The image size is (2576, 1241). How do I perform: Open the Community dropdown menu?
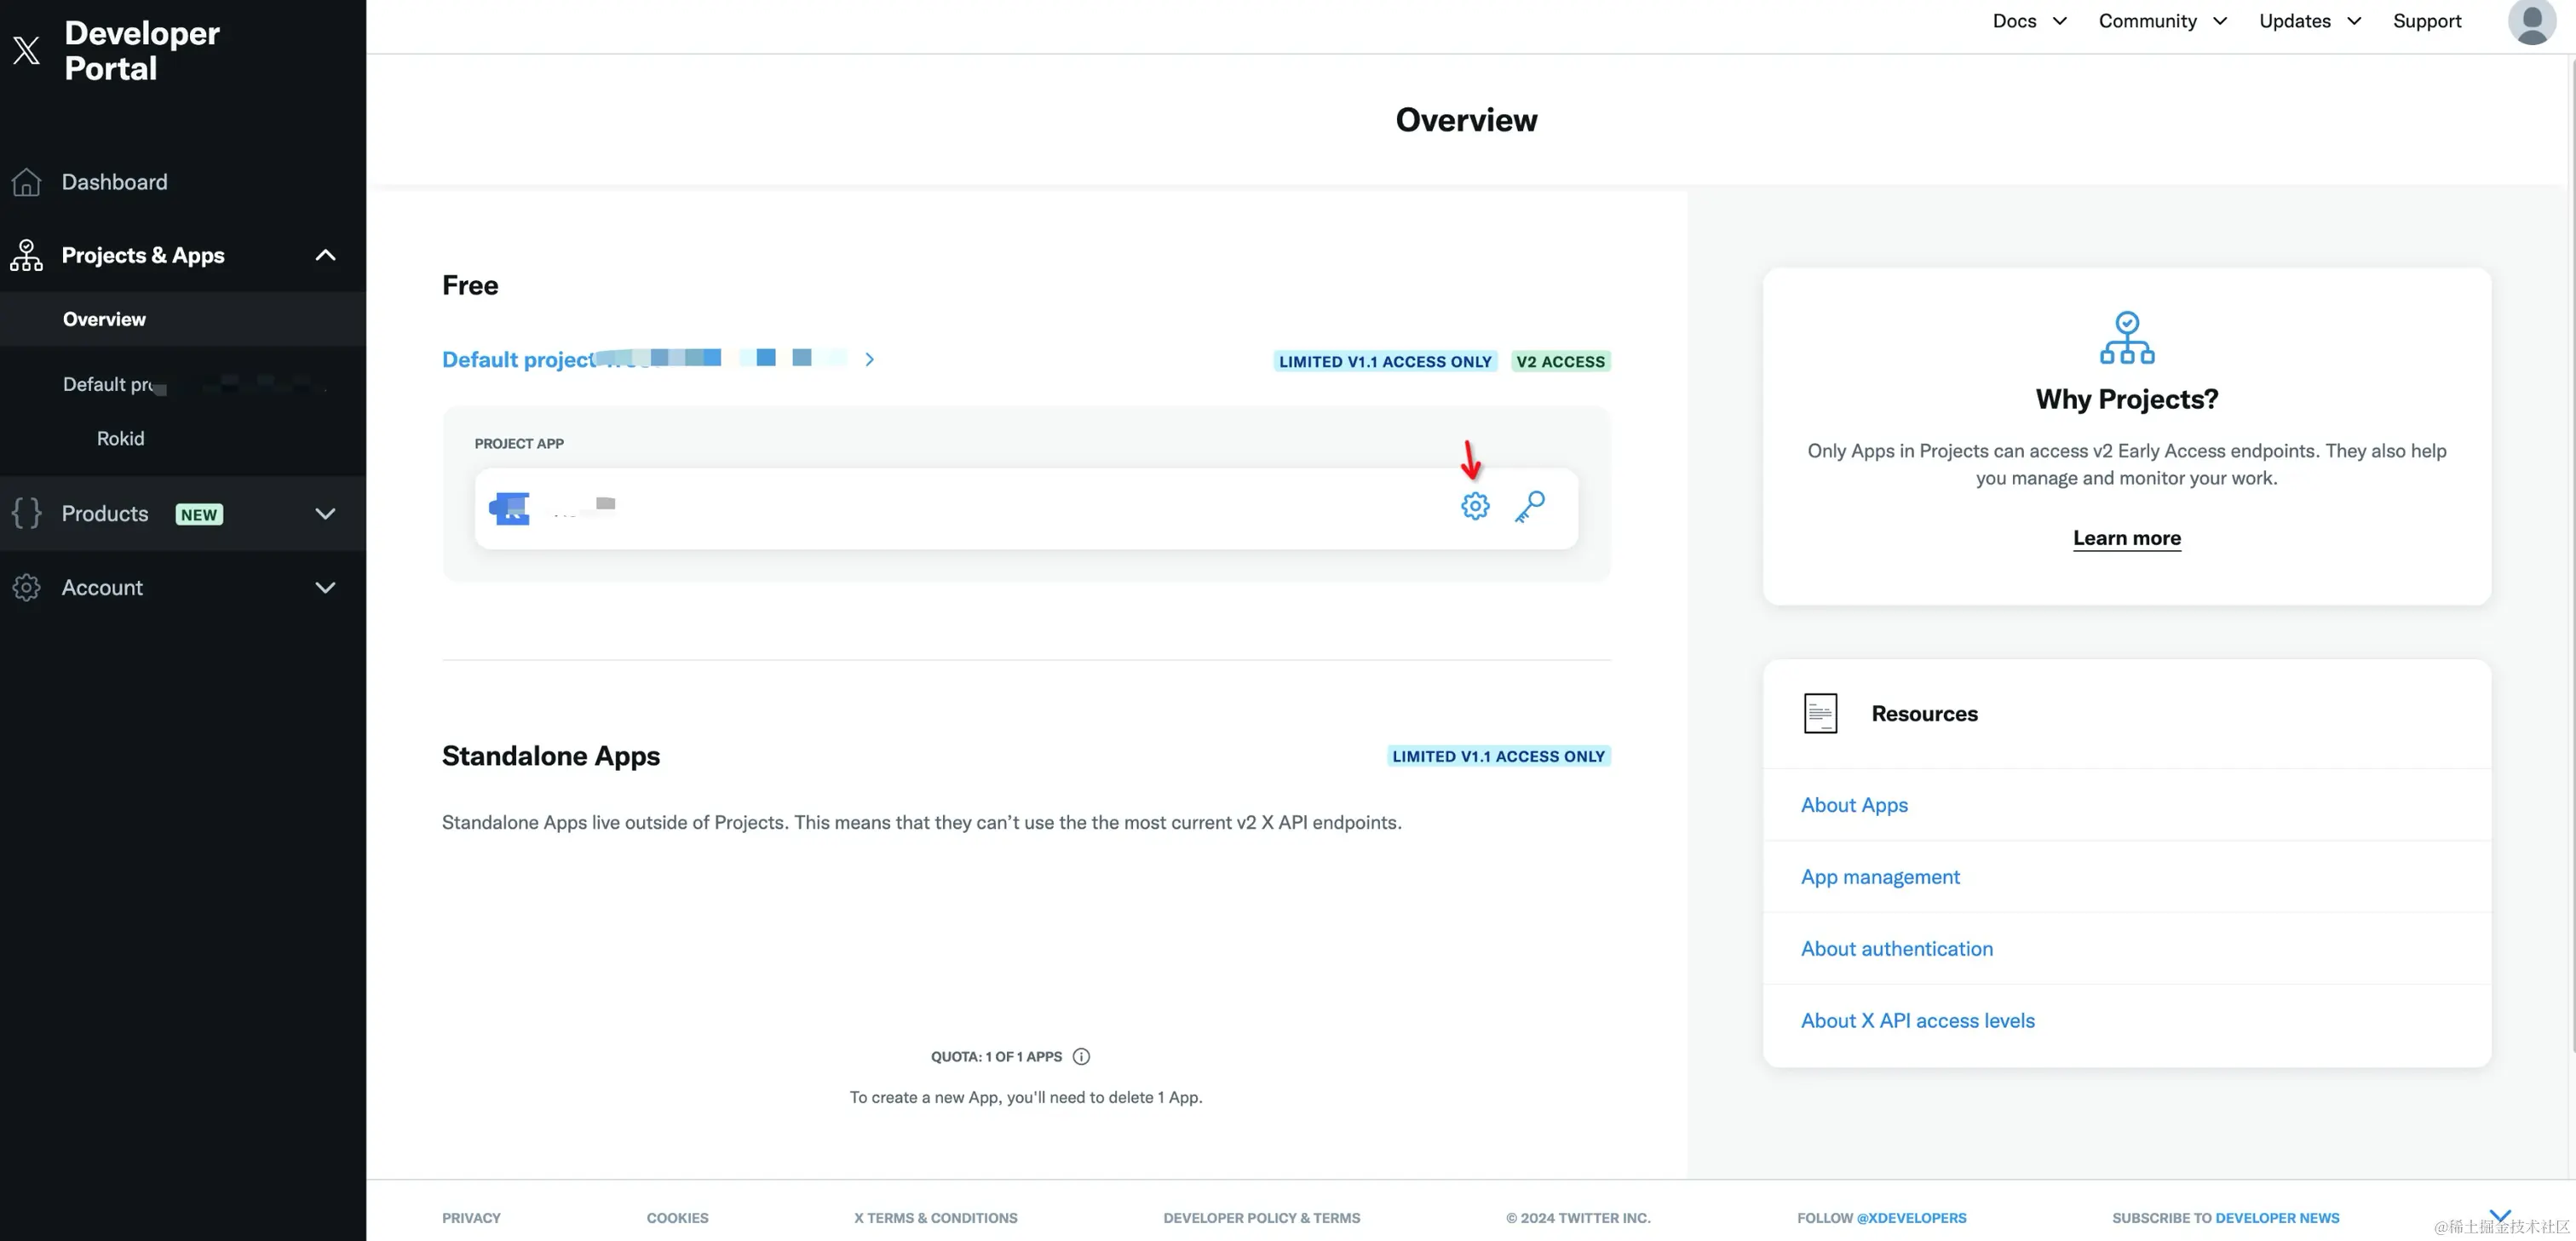[2162, 21]
